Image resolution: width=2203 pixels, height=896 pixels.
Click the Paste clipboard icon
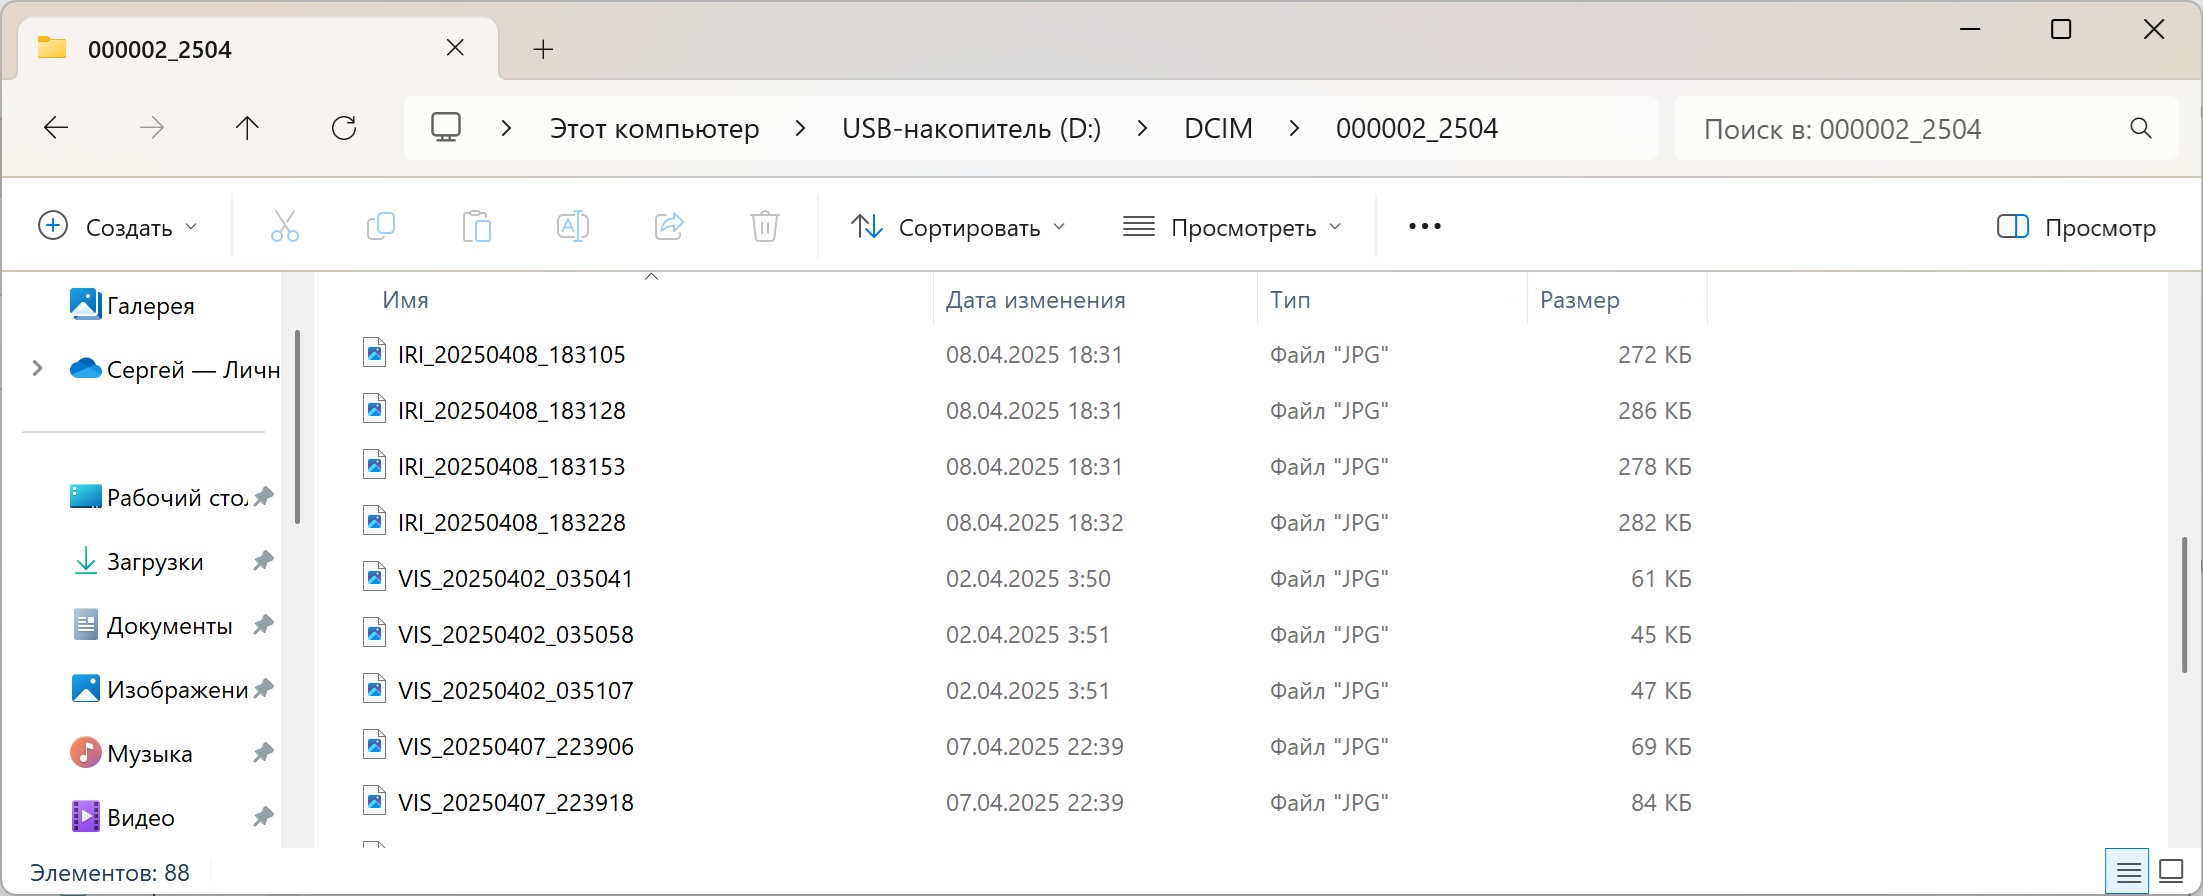477,227
